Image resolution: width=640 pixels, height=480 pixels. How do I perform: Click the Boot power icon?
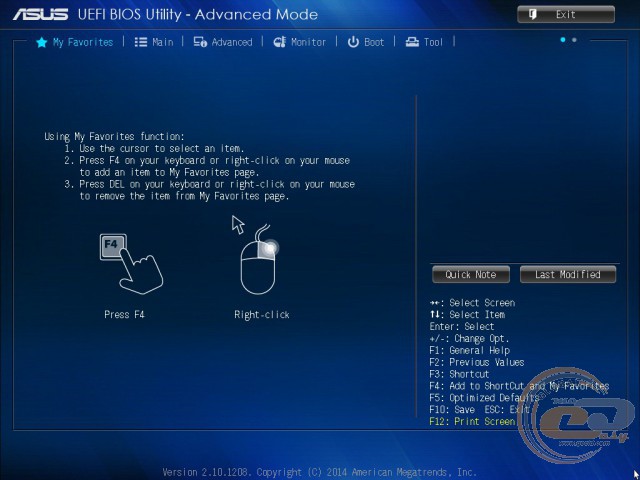tap(353, 42)
